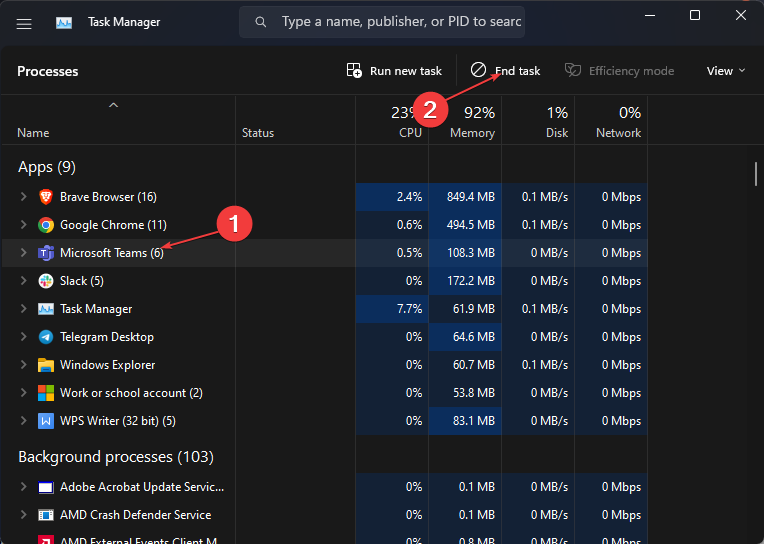Select the Windows Explorer row name
764x544 pixels.
pyautogui.click(x=107, y=365)
